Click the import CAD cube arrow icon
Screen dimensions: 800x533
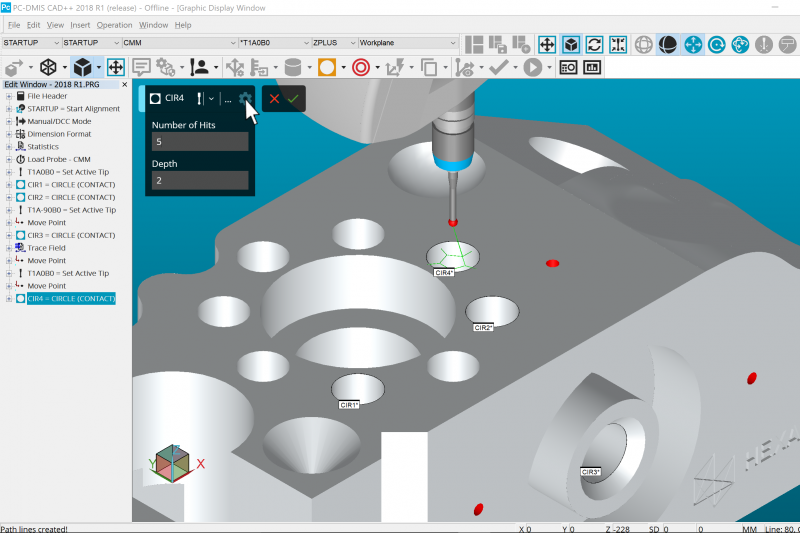pos(14,67)
